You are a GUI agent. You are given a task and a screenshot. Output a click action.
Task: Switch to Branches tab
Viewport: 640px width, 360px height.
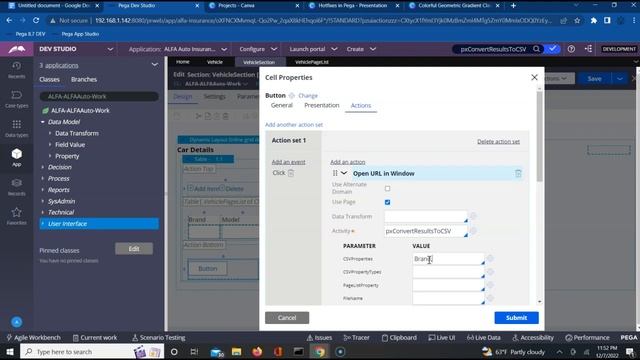click(x=84, y=79)
